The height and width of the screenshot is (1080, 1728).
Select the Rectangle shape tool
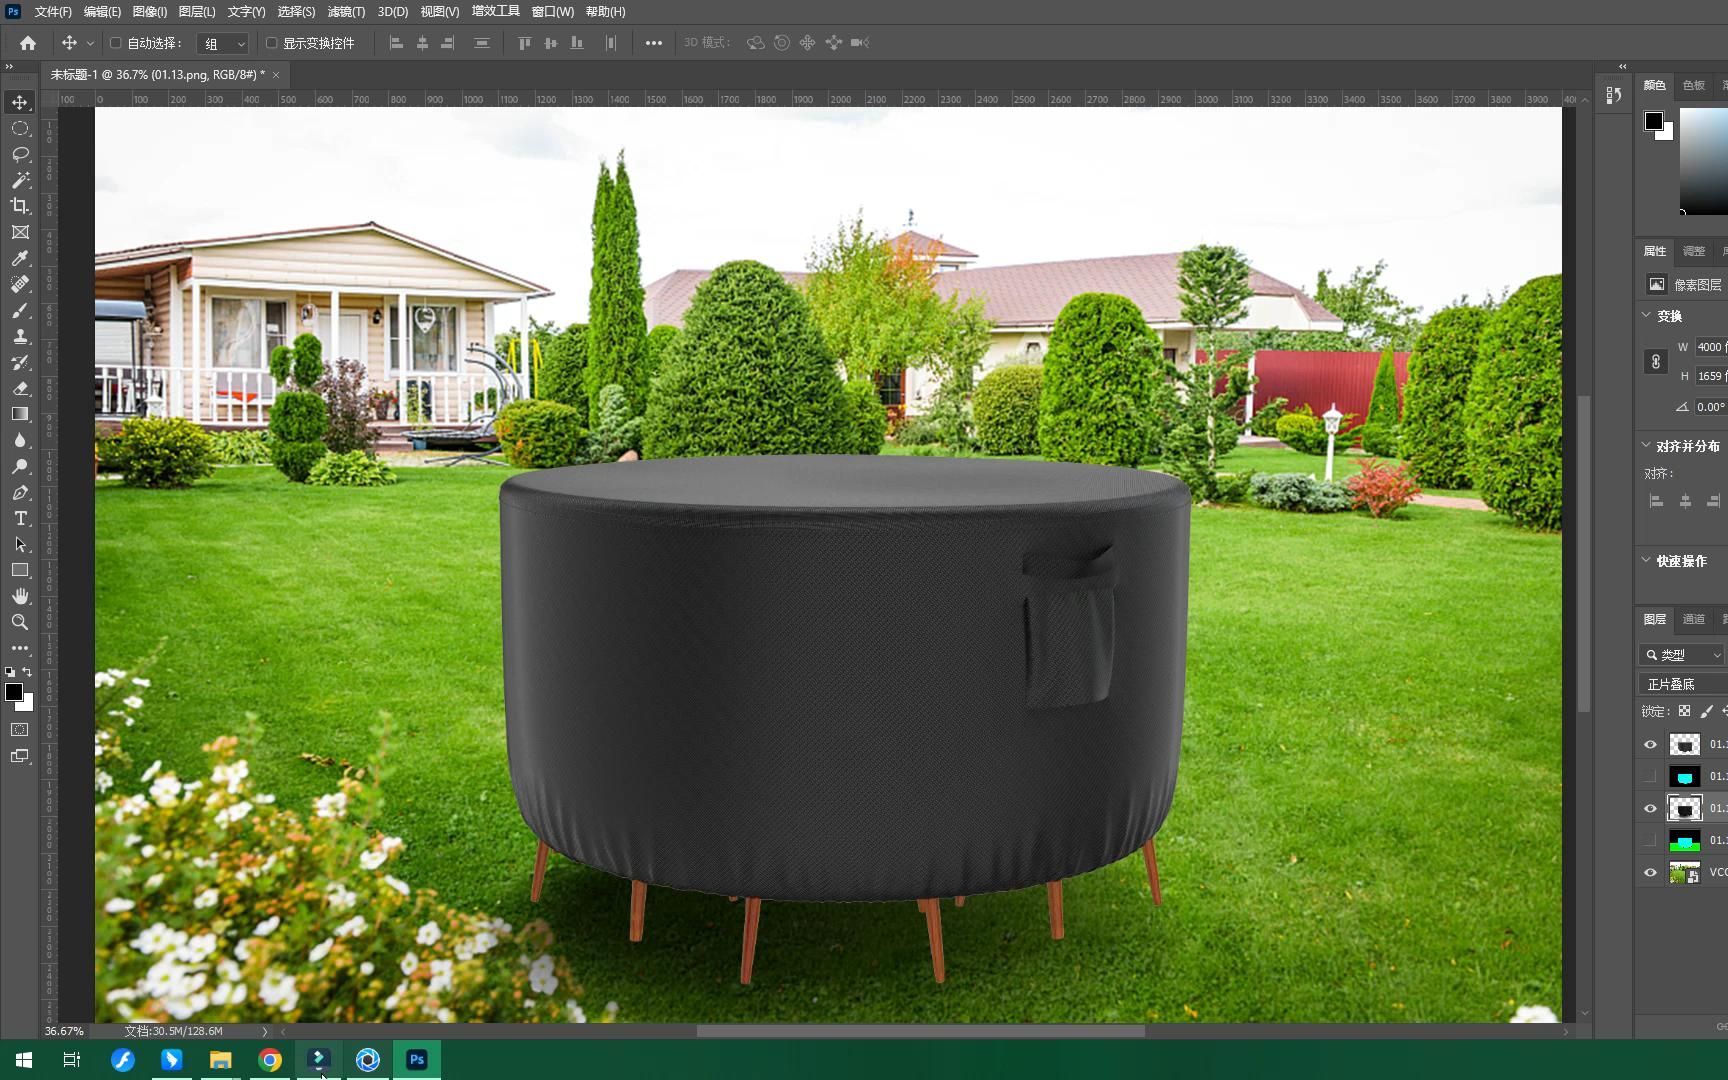pyautogui.click(x=20, y=570)
